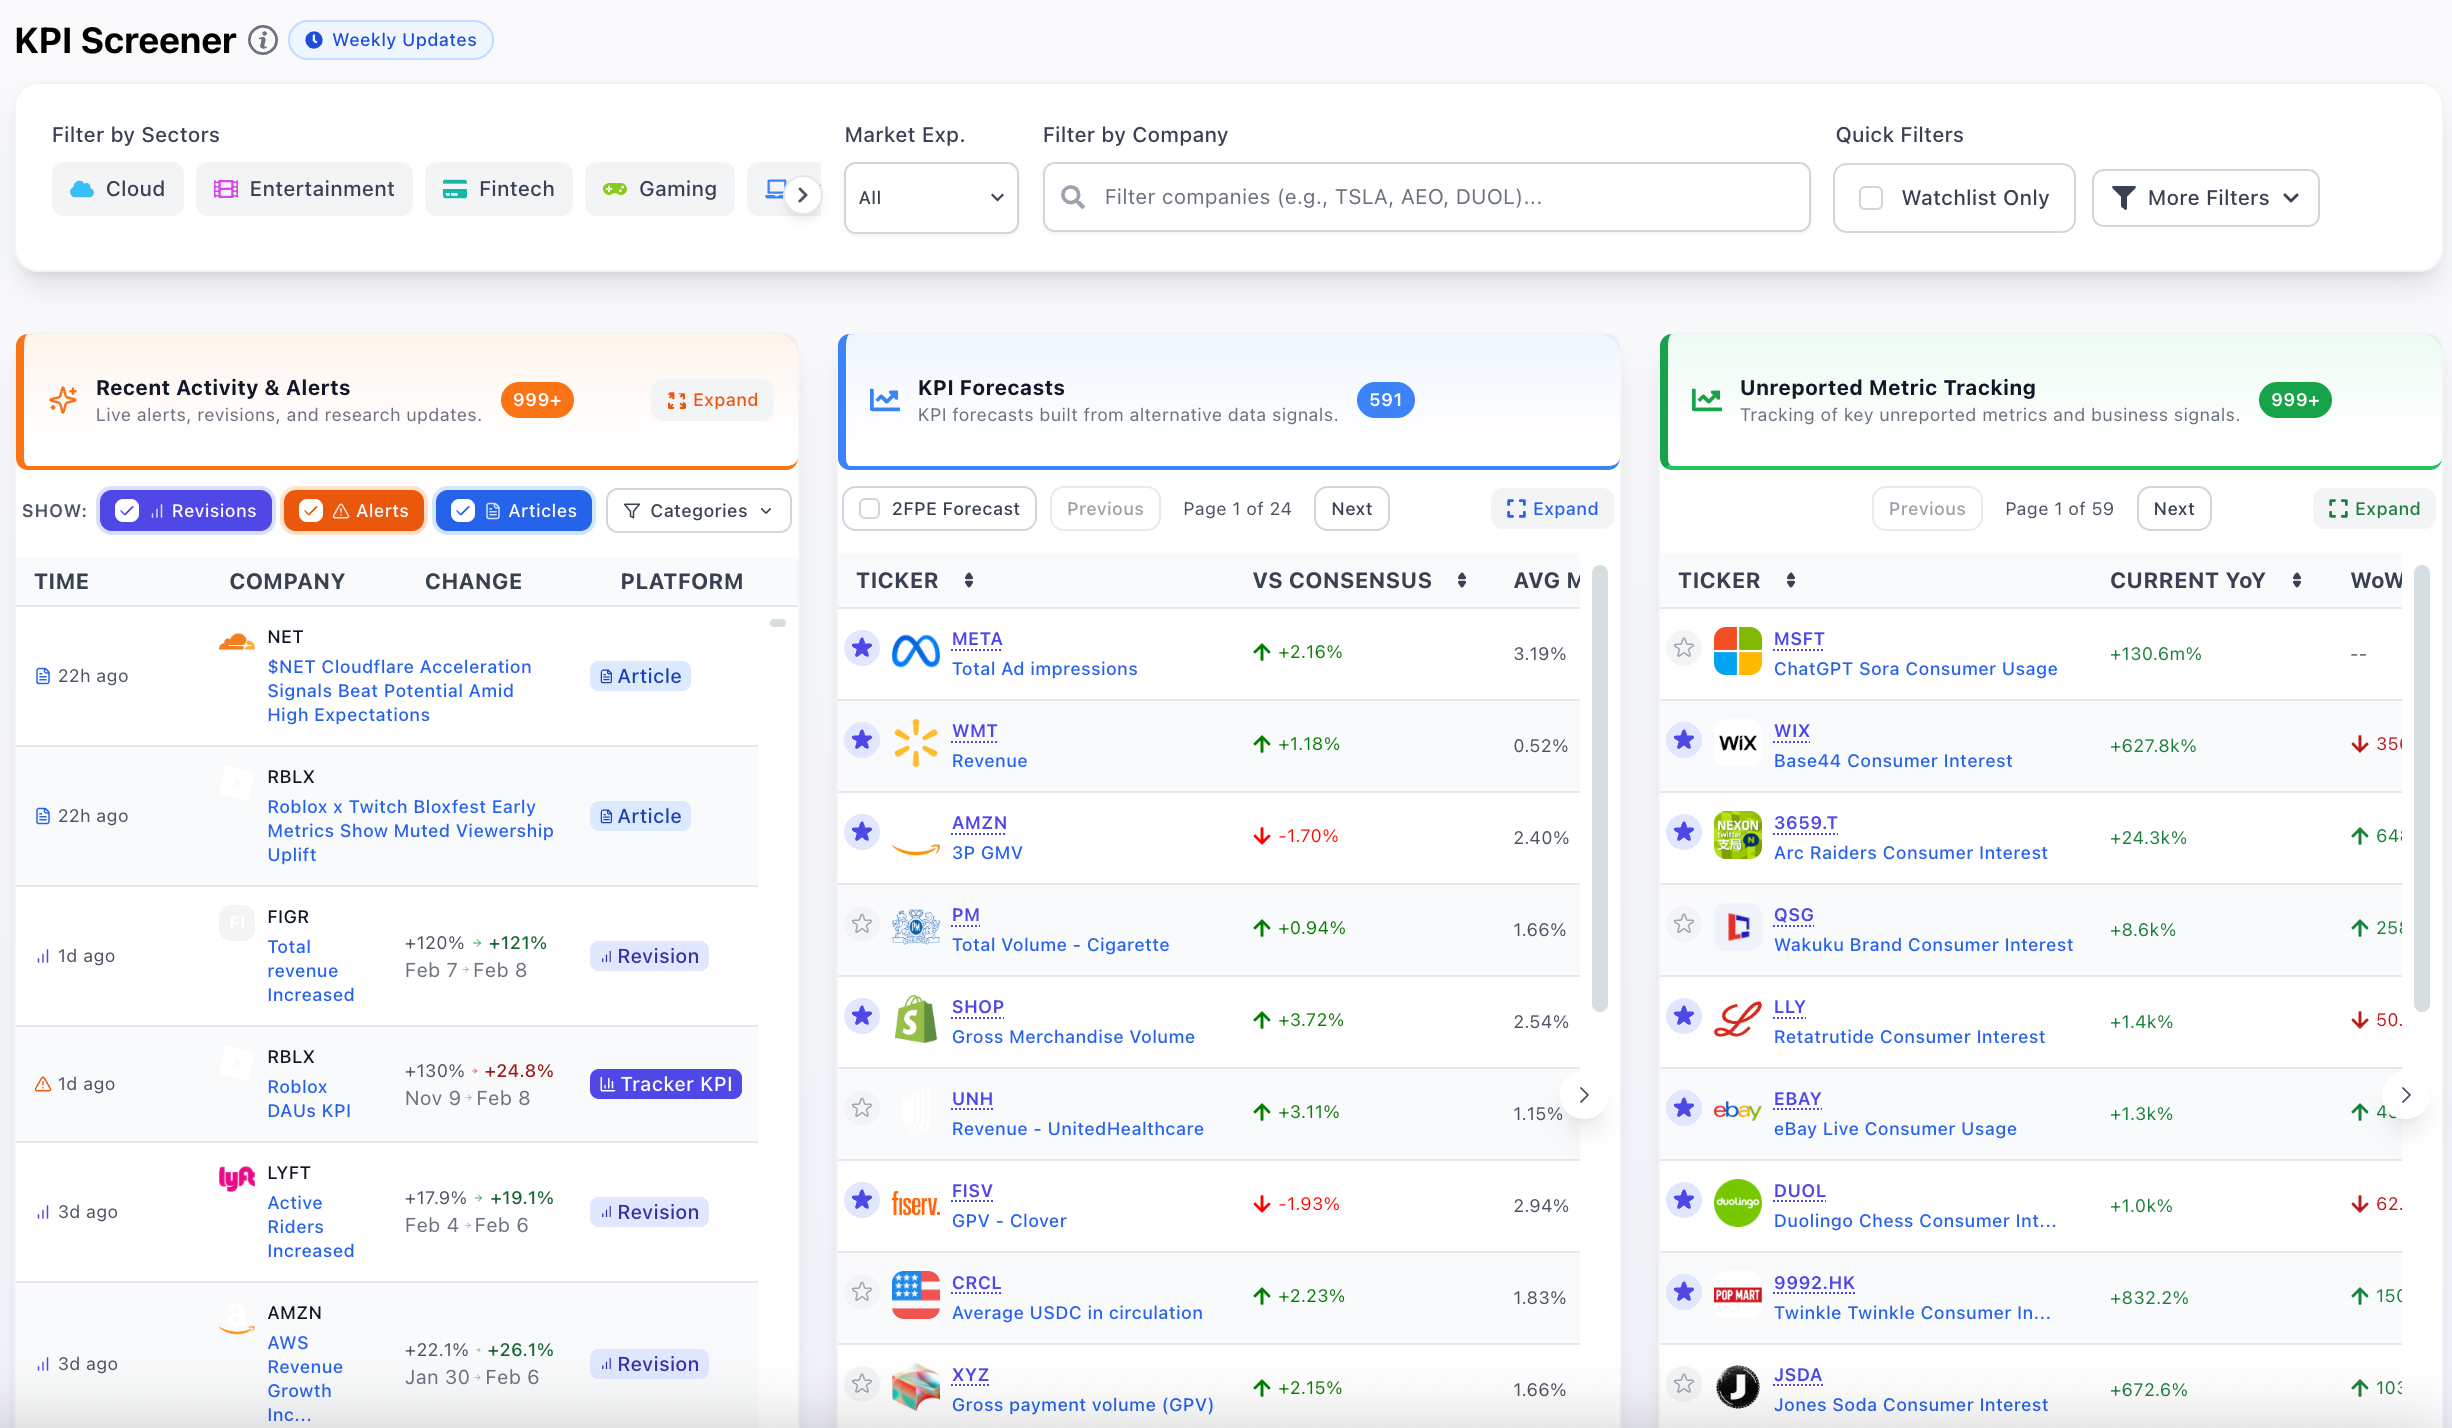Viewport: 2452px width, 1428px height.
Task: Star the PM ticker in KPI Forecasts
Action: point(862,924)
